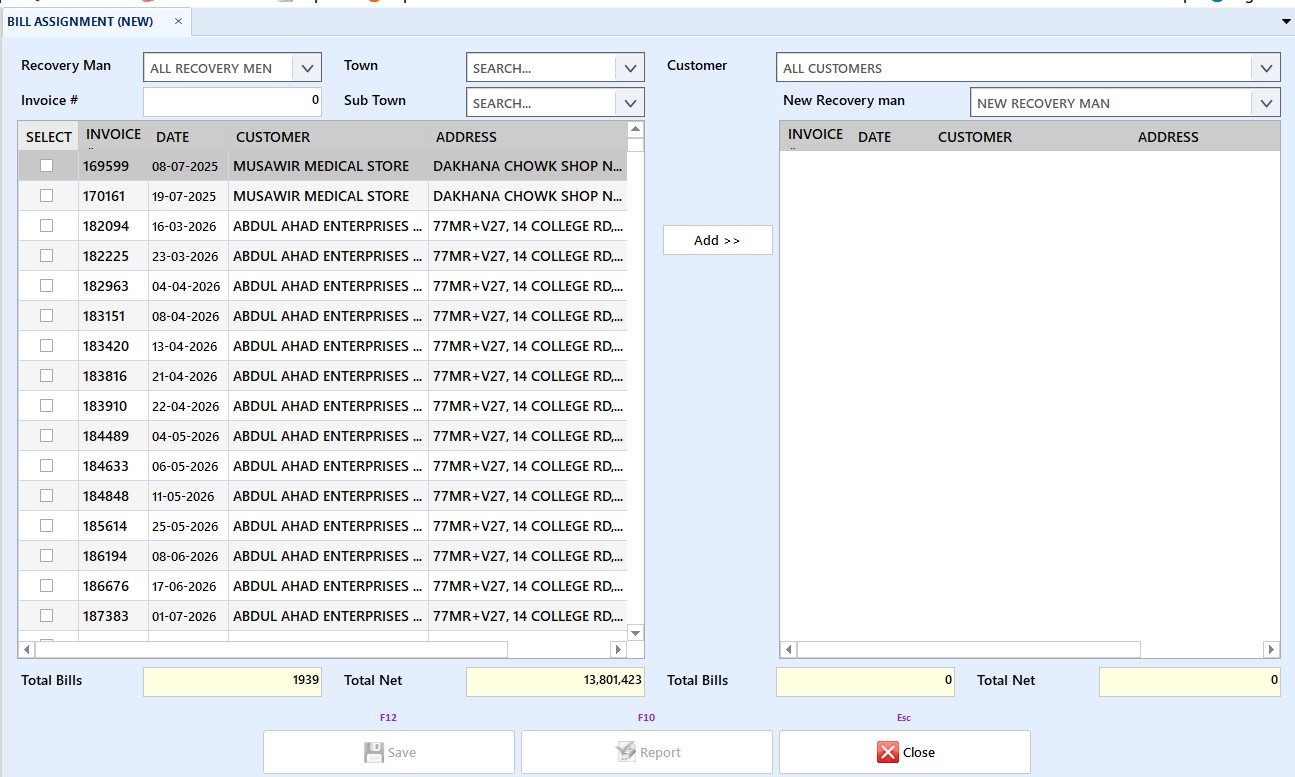Select the checkbox for invoice 182225
This screenshot has width=1295, height=777.
point(46,256)
